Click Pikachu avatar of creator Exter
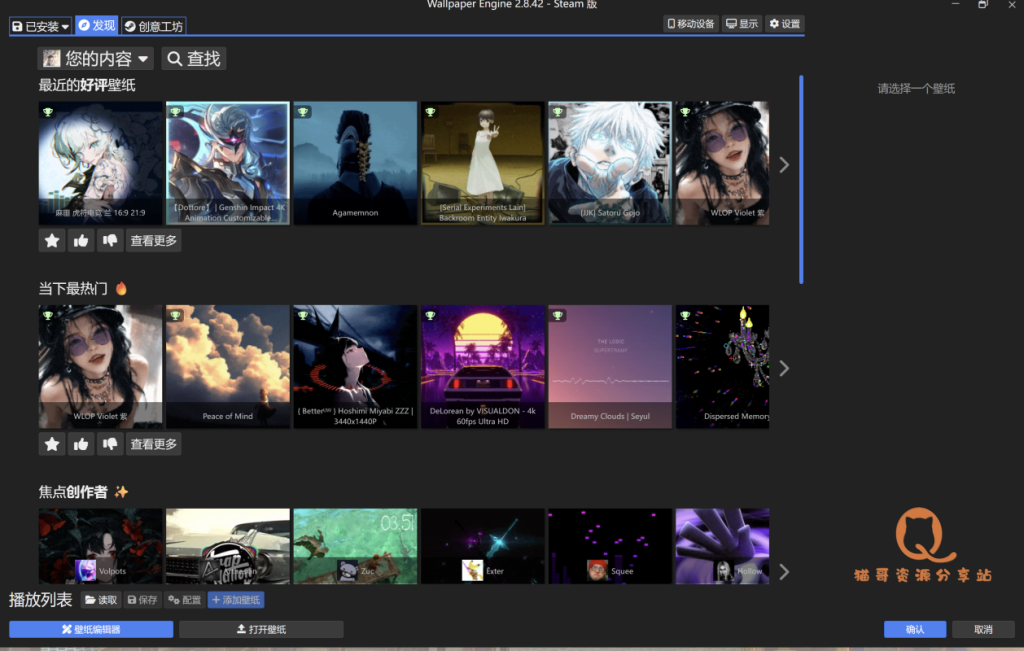The width and height of the screenshot is (1024, 651). tap(472, 570)
